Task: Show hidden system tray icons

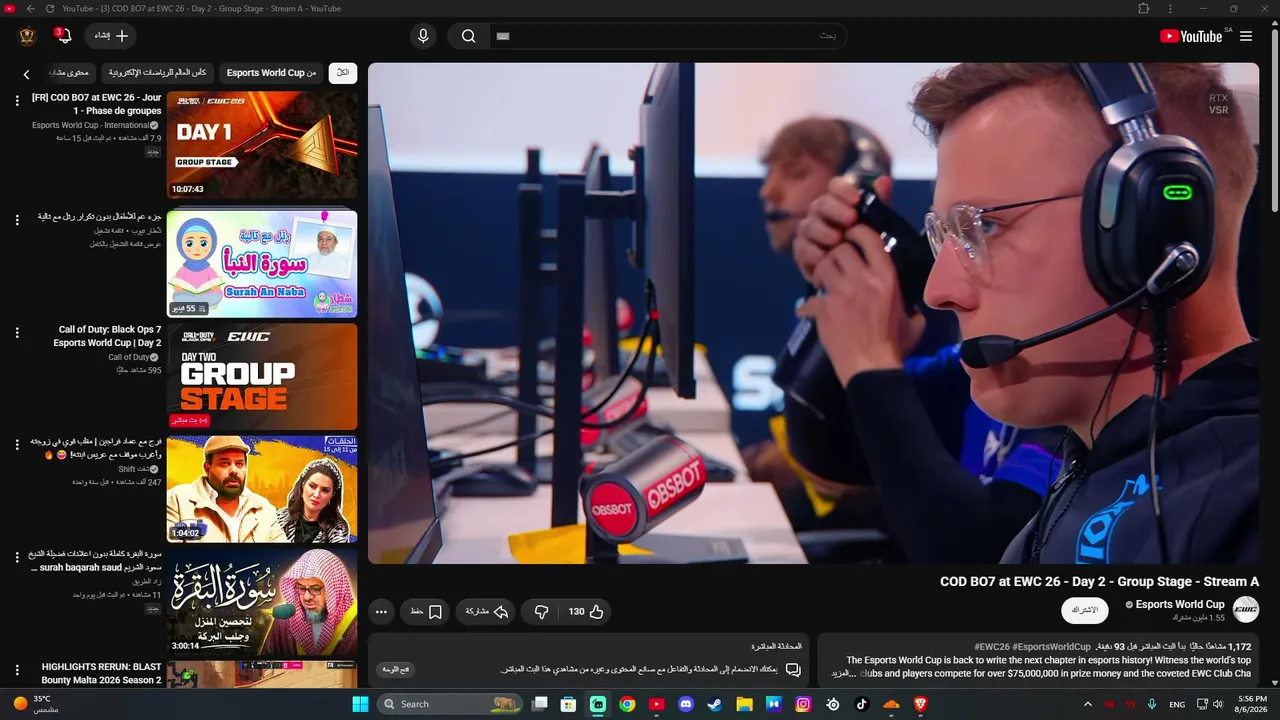Action: coord(1088,704)
